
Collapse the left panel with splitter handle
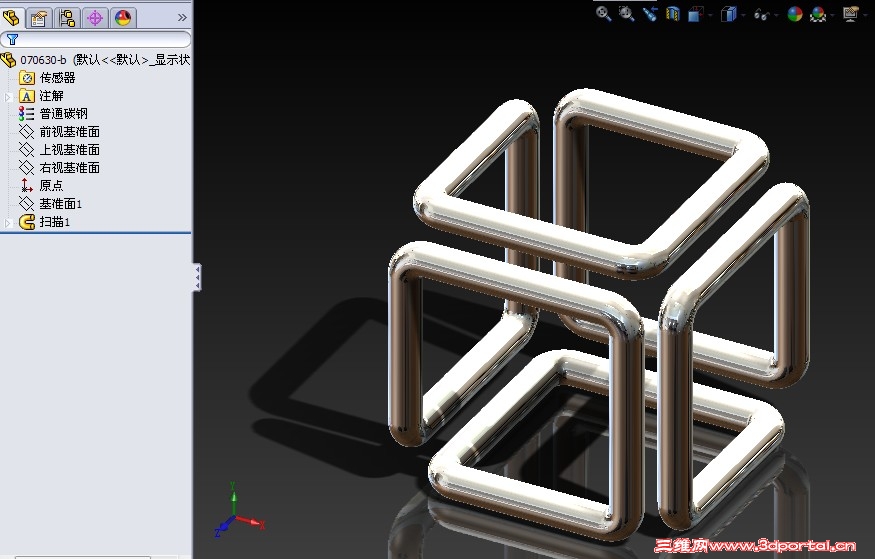(x=197, y=277)
